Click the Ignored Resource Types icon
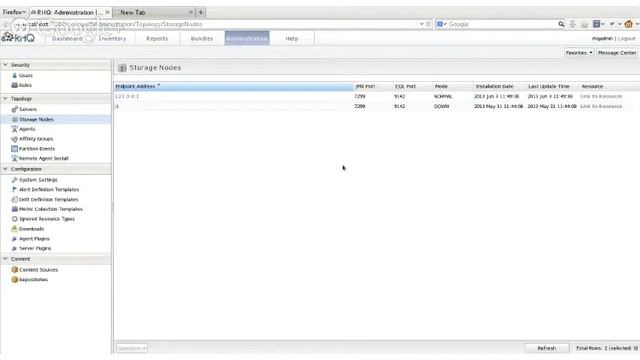 coord(14,219)
